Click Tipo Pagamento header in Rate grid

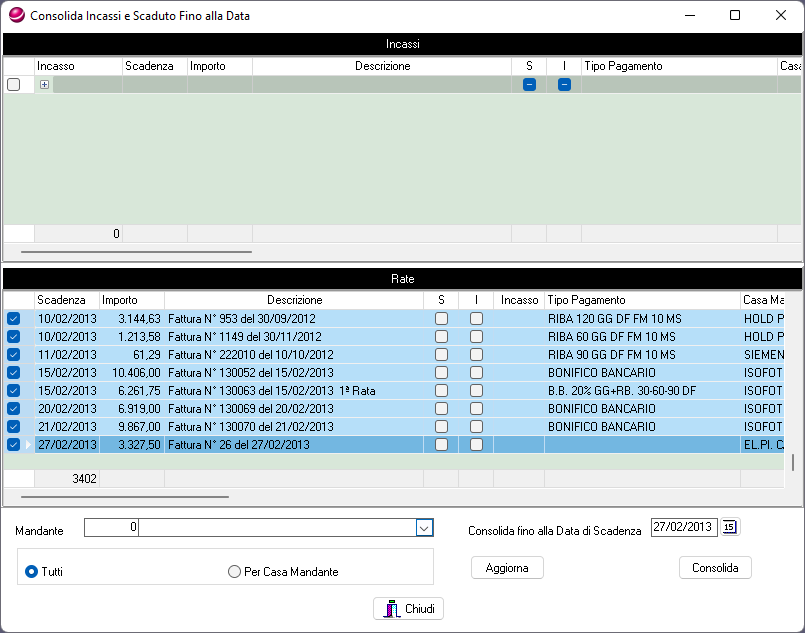(640, 300)
